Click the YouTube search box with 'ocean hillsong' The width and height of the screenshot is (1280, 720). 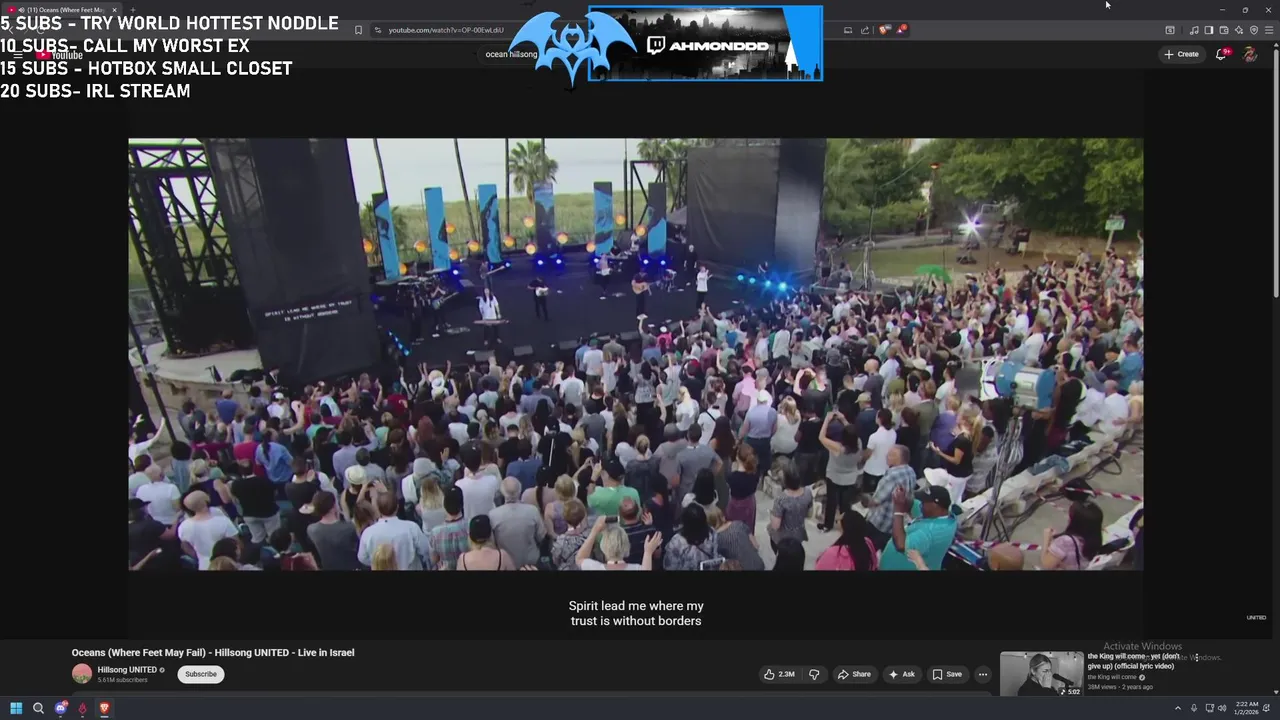pos(511,54)
